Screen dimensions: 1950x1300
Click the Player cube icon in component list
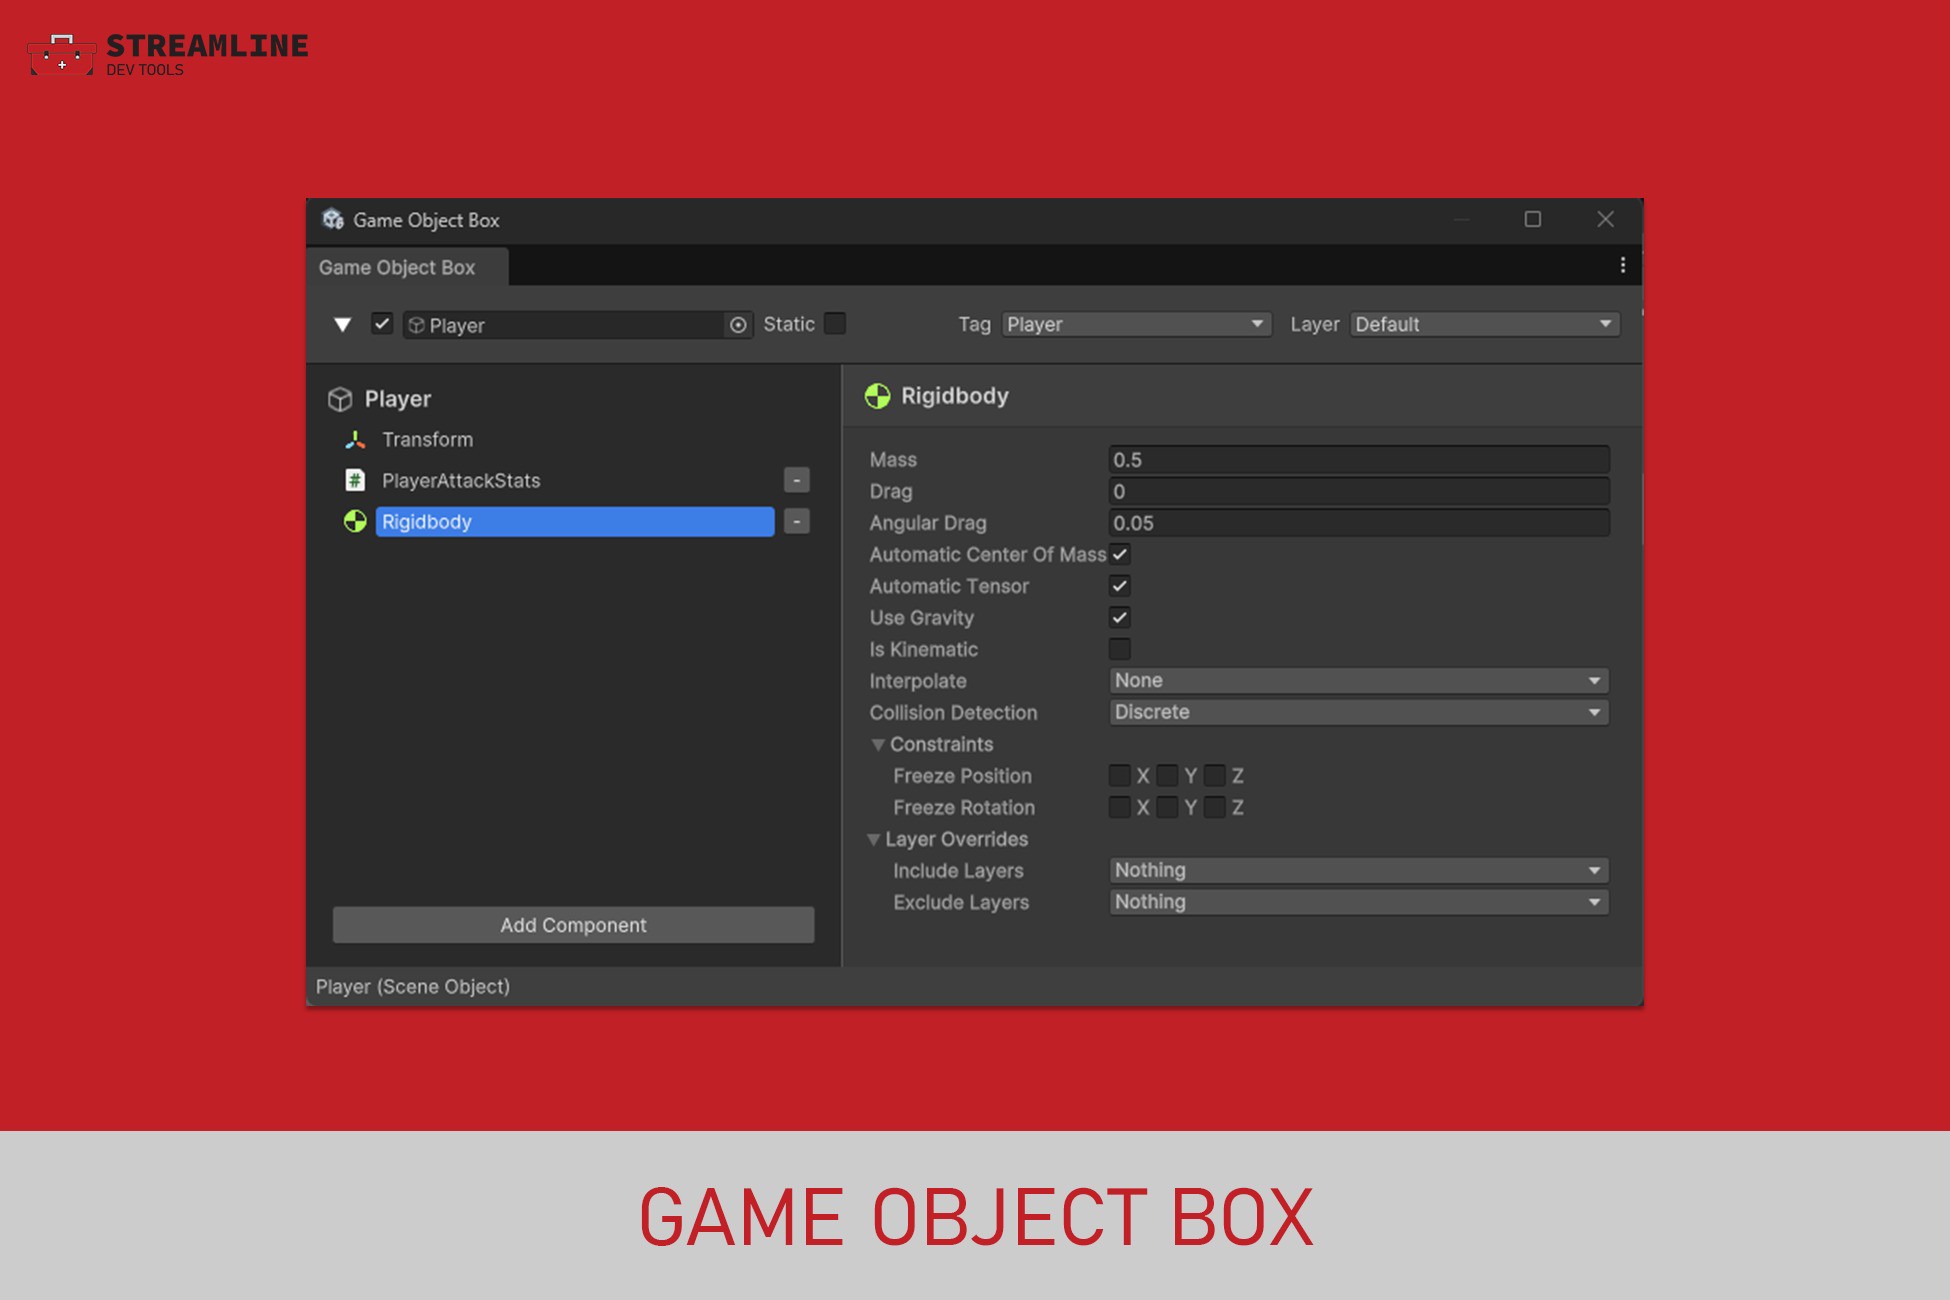340,399
